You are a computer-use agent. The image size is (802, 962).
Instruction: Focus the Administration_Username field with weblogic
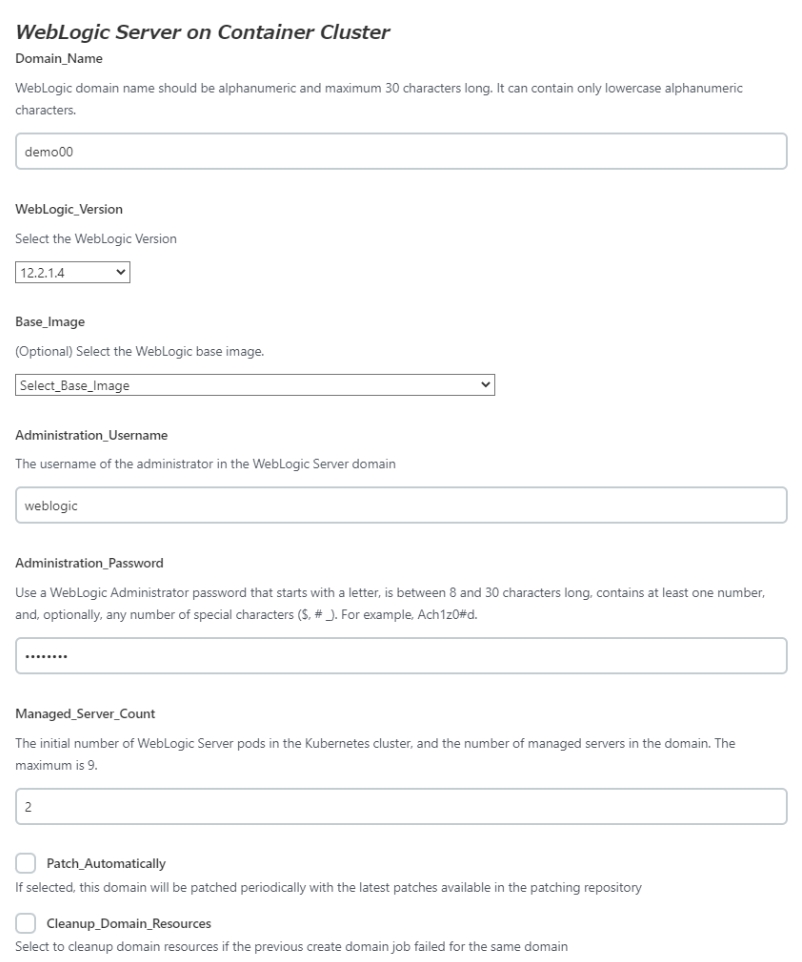click(x=401, y=505)
